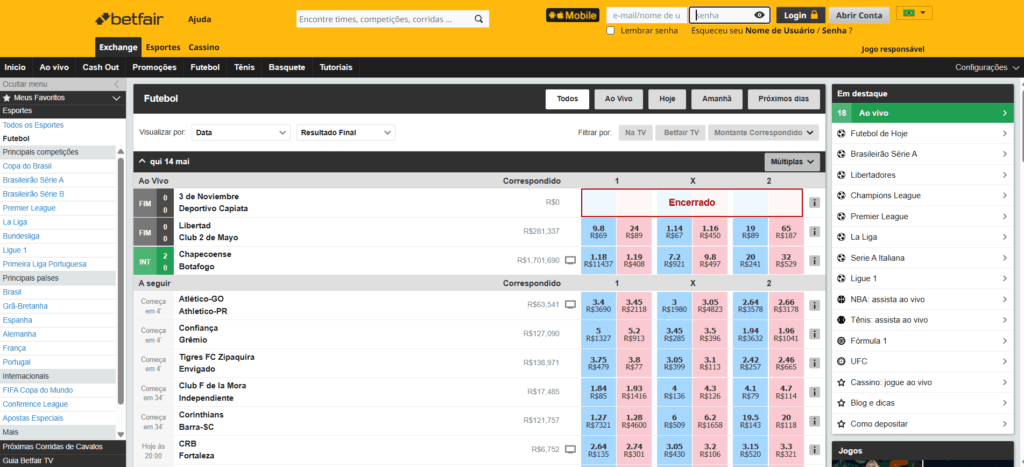Open the Múltiplas dropdown
This screenshot has height=467, width=1024.
pos(792,161)
